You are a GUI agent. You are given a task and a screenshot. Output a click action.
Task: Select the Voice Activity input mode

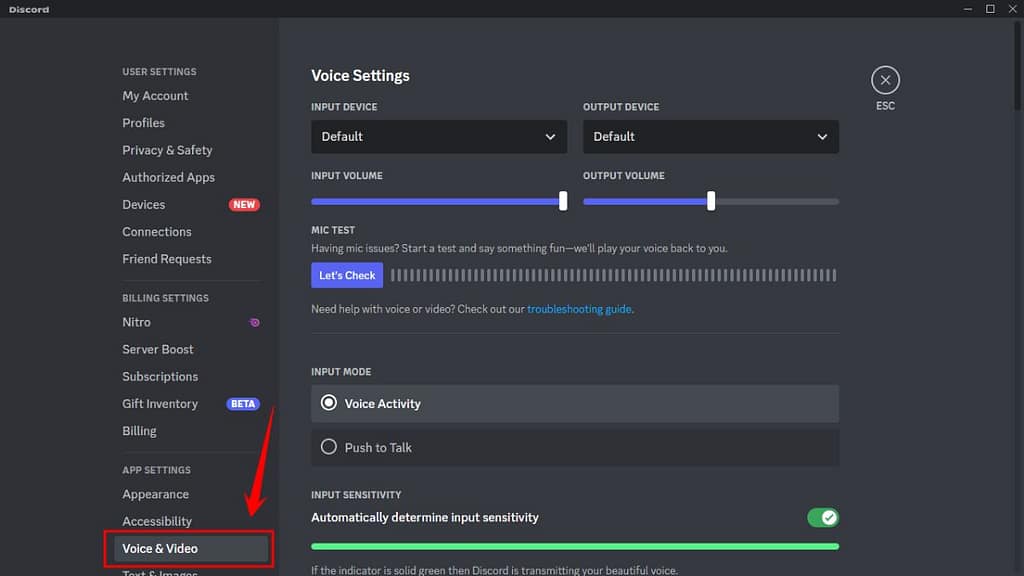(575, 404)
